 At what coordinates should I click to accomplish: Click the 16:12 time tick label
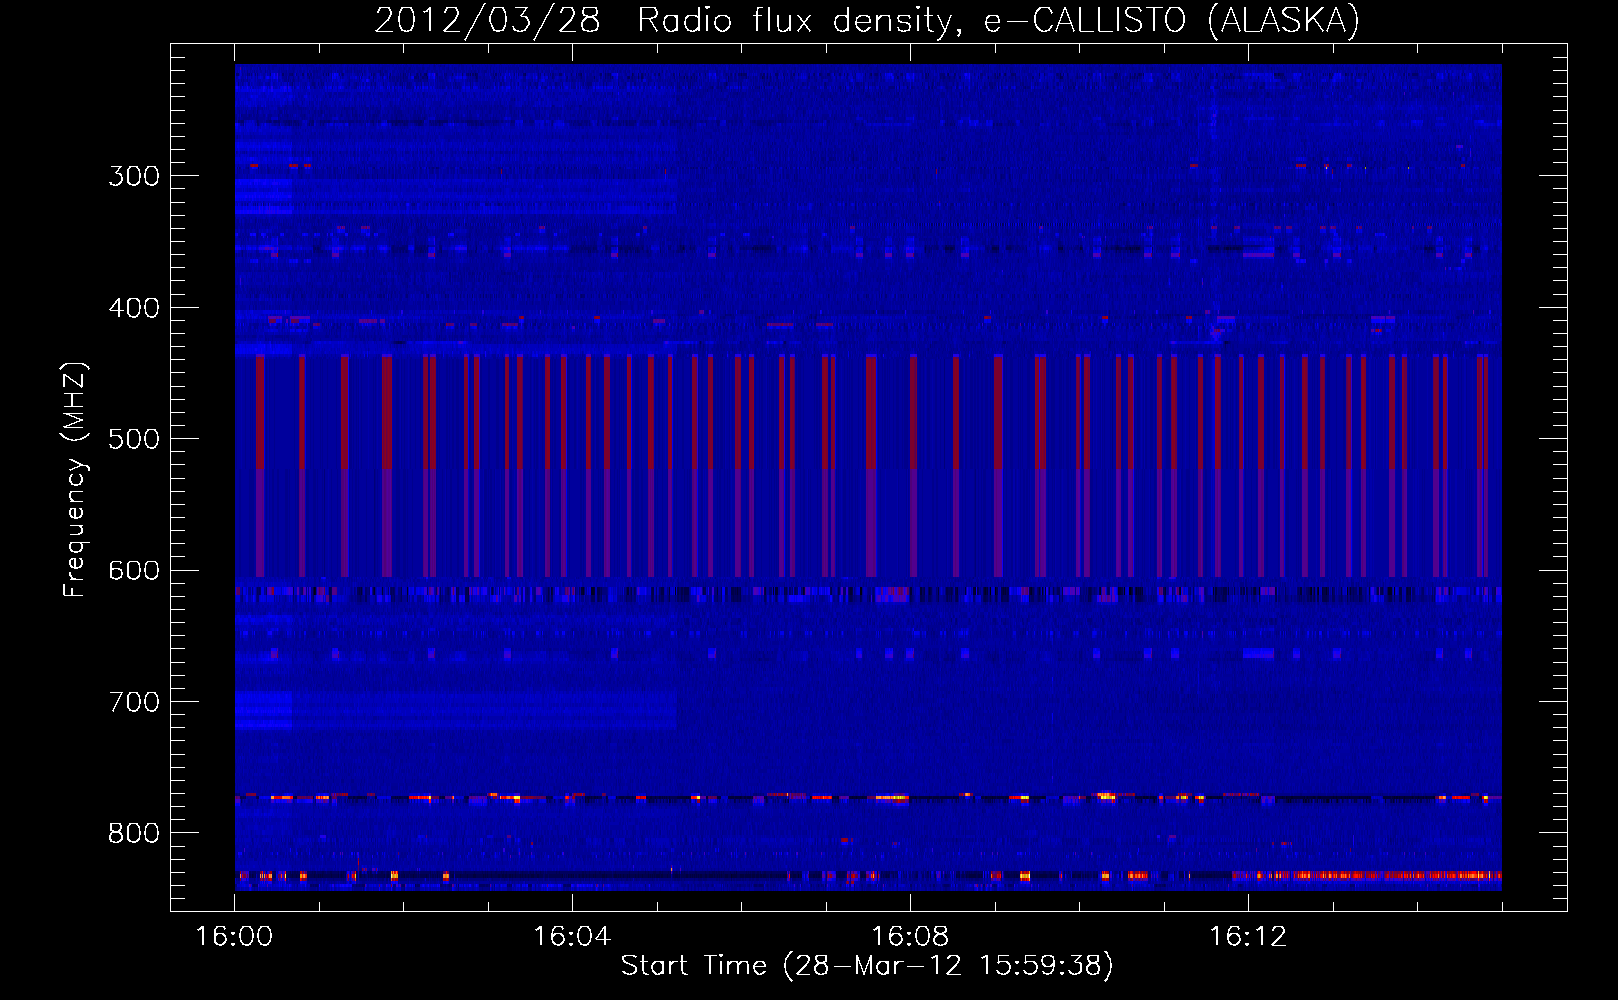(x=1248, y=937)
